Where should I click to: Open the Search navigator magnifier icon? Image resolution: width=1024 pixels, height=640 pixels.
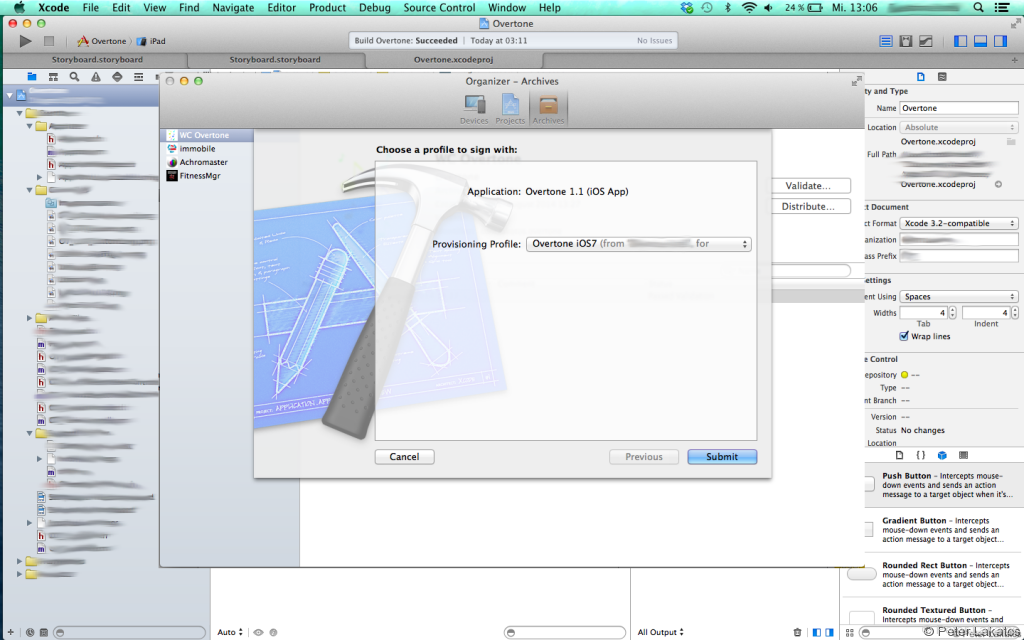(x=74, y=77)
